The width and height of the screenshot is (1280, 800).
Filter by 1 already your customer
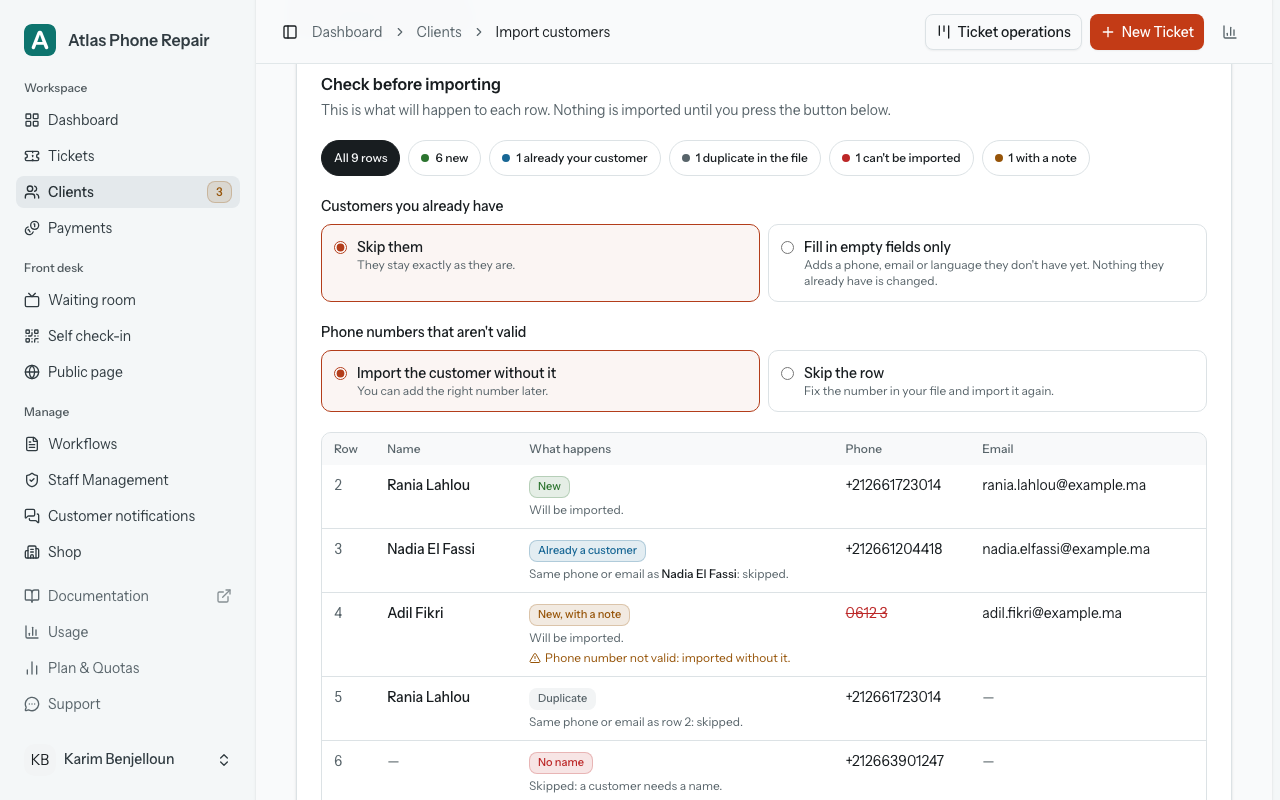(575, 158)
